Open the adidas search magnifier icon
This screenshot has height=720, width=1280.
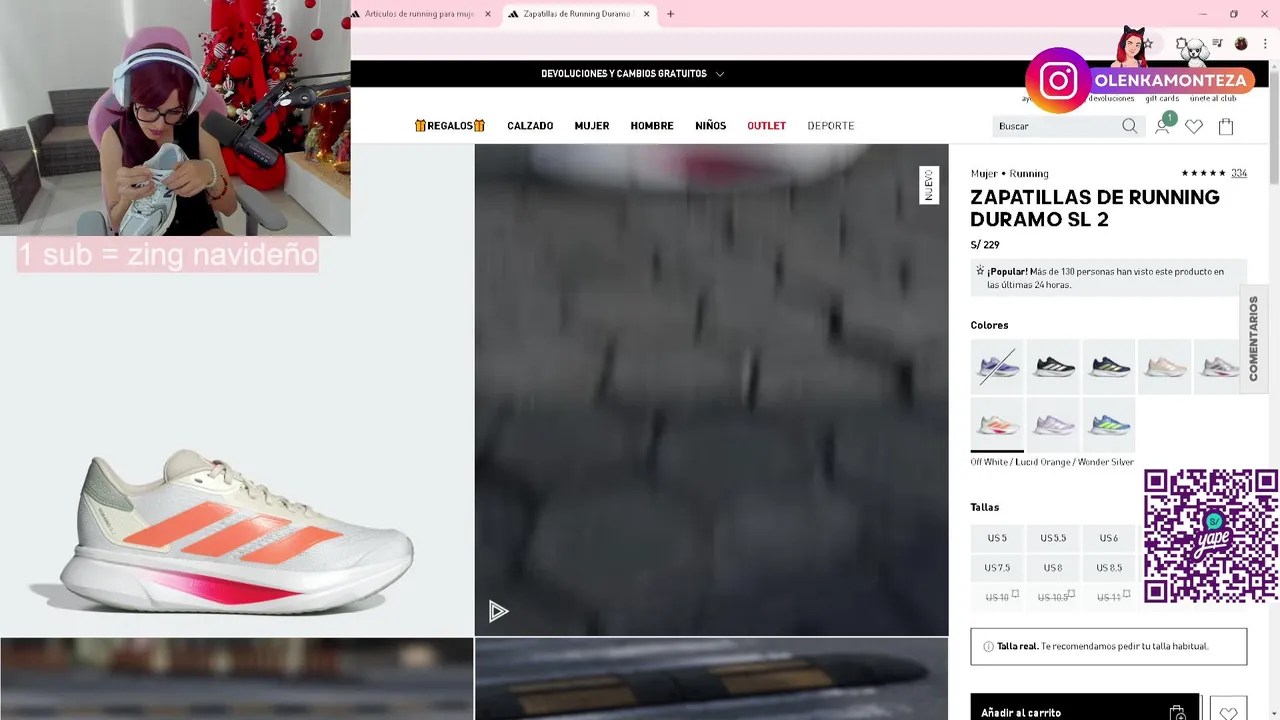(1129, 126)
